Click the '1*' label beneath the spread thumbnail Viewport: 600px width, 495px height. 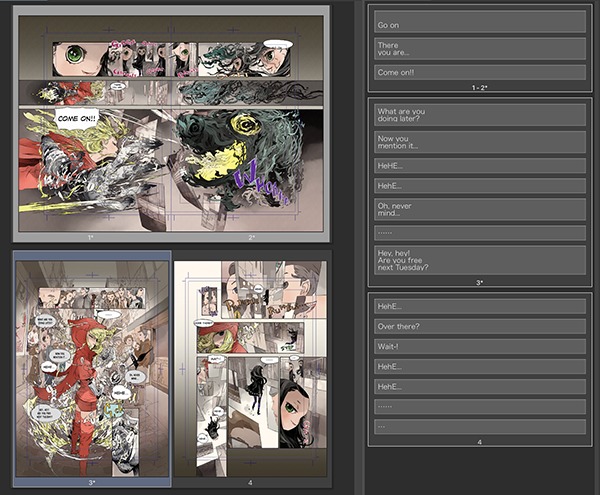(91, 238)
